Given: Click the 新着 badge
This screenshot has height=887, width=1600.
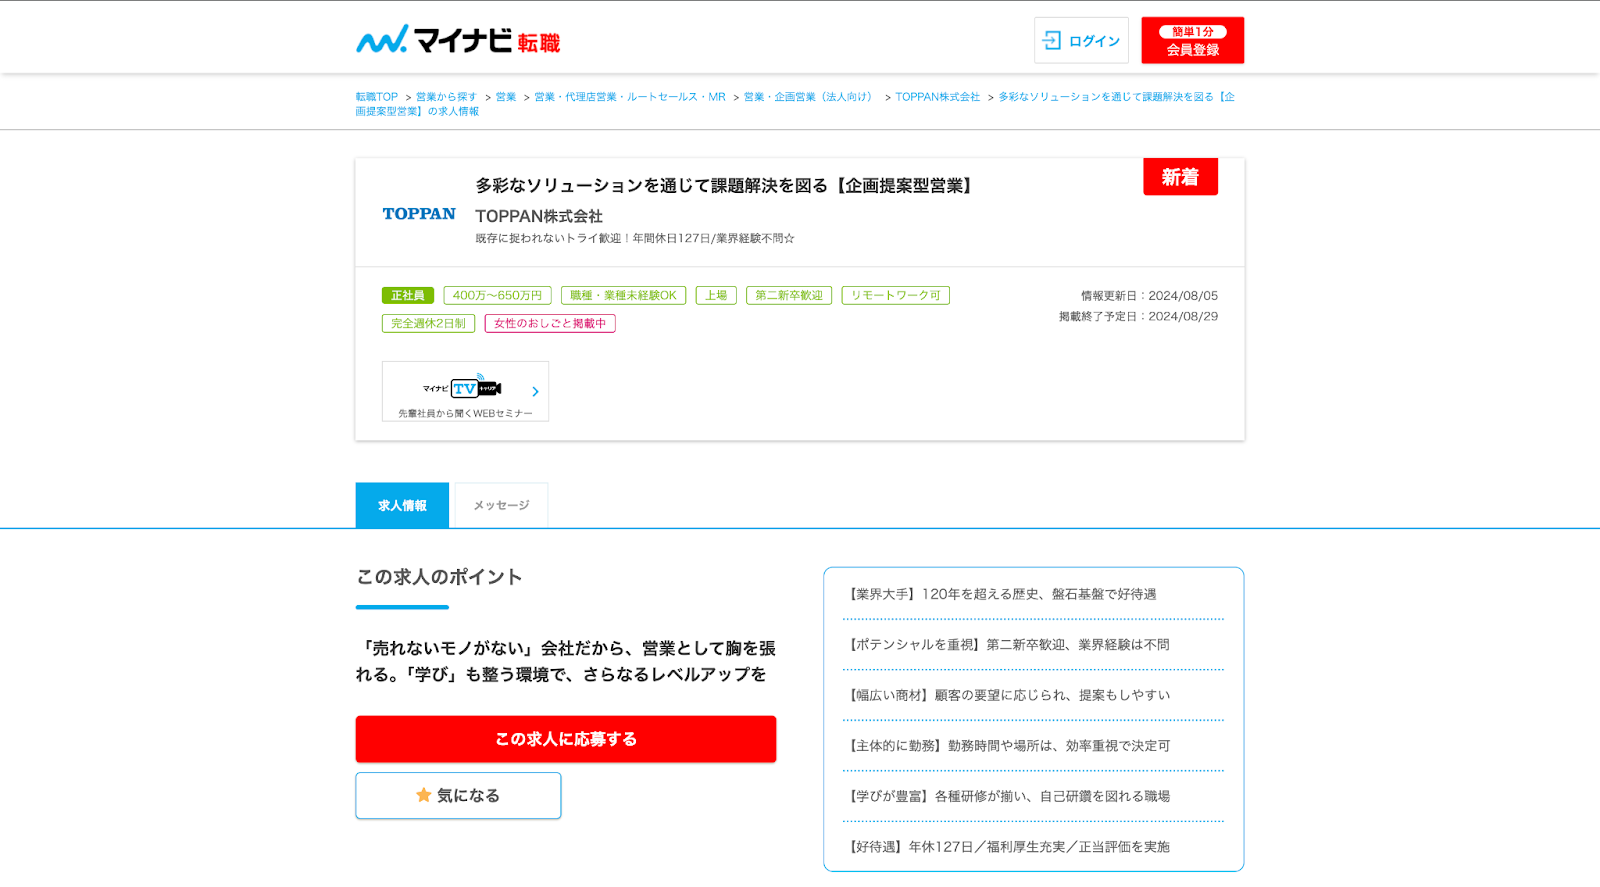Looking at the screenshot, I should point(1180,177).
